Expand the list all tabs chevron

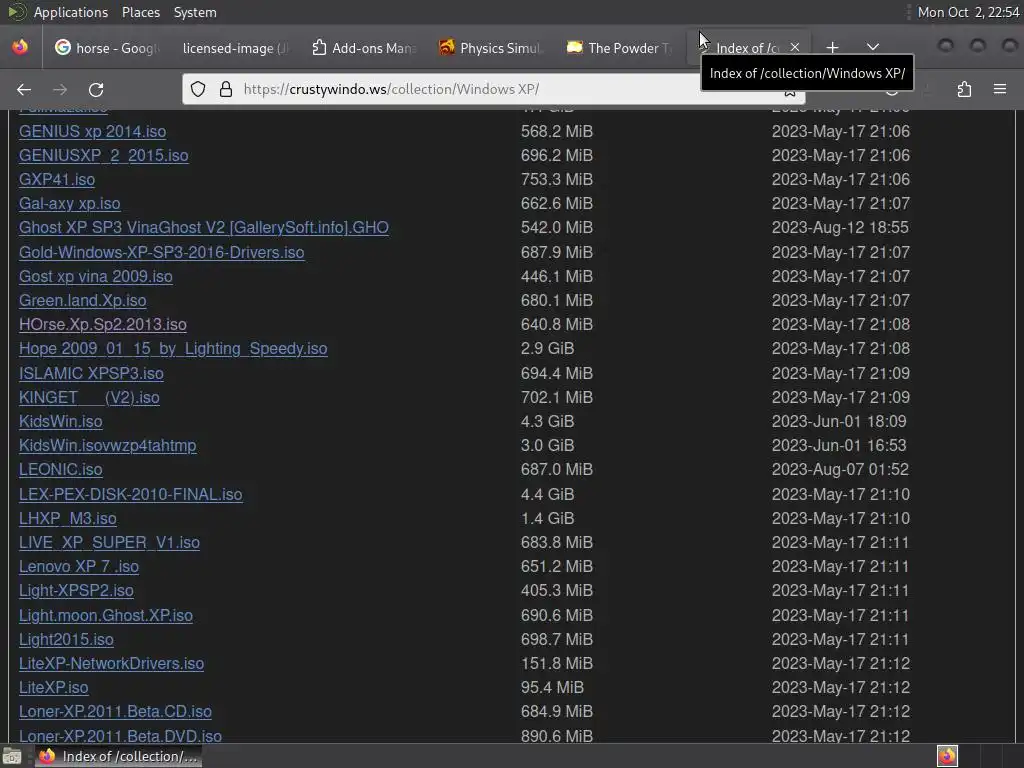872,48
